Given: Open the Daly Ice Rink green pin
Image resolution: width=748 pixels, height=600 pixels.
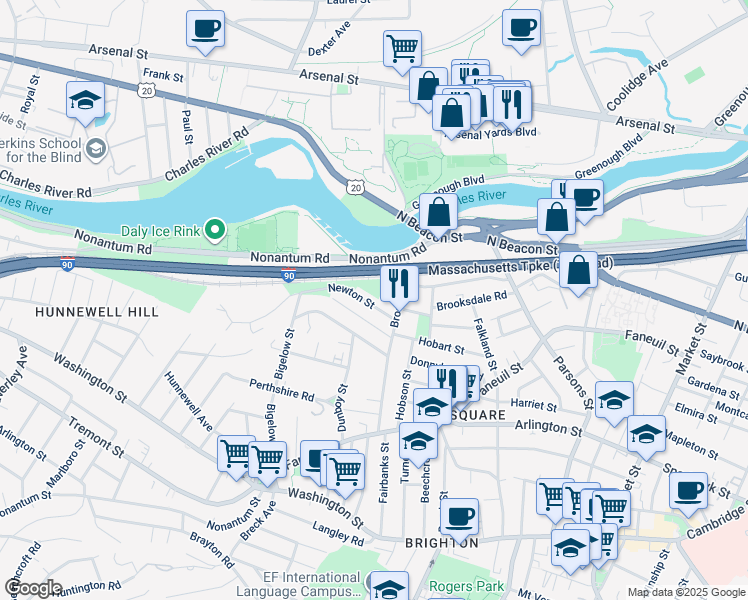Looking at the screenshot, I should (215, 230).
